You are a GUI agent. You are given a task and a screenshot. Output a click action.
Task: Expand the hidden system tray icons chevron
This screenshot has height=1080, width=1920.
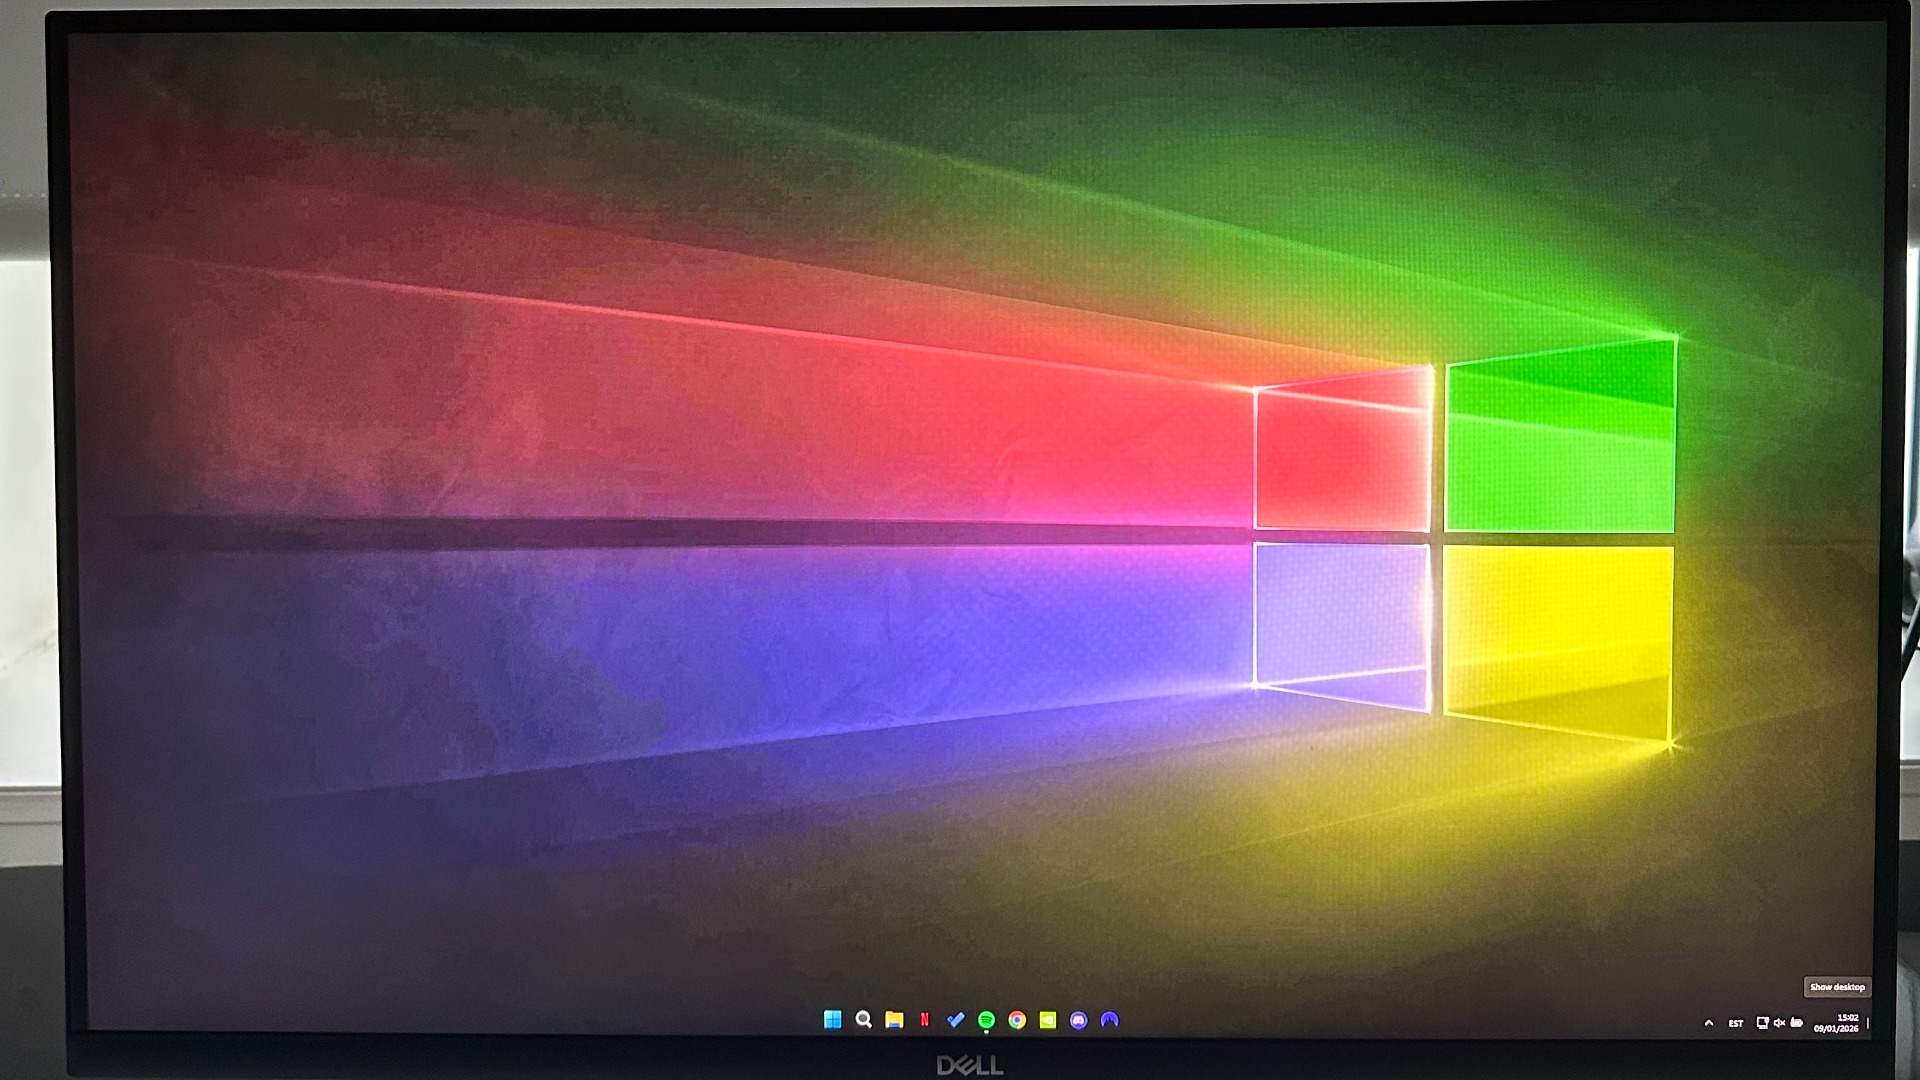(1709, 1023)
